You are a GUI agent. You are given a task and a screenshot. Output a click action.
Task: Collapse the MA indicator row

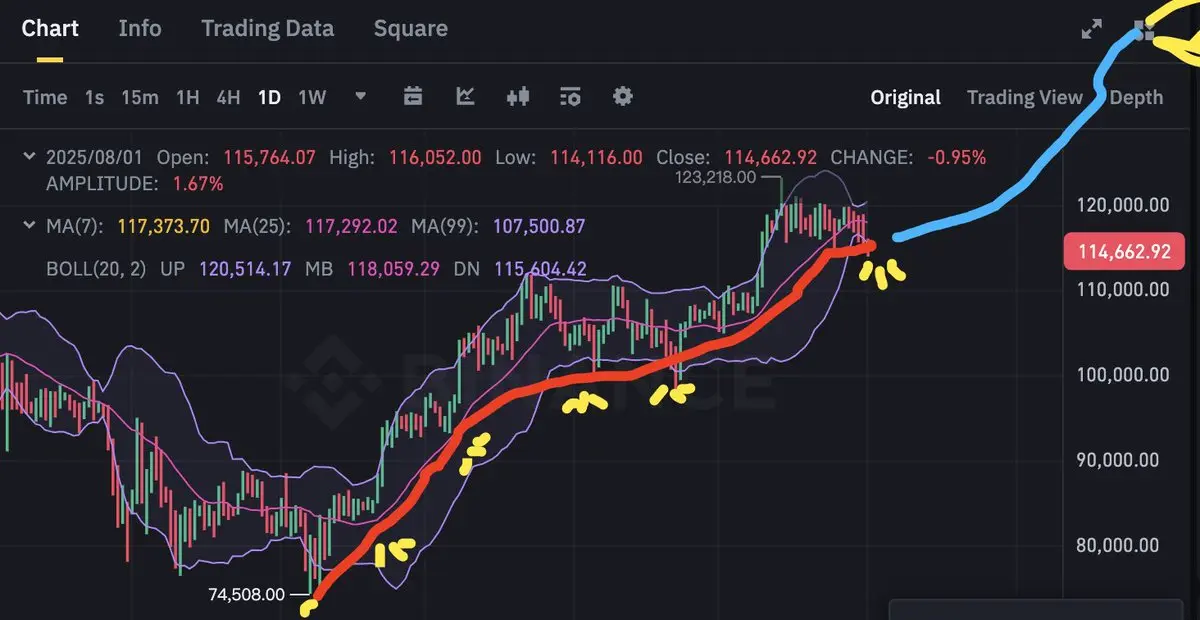pos(29,226)
